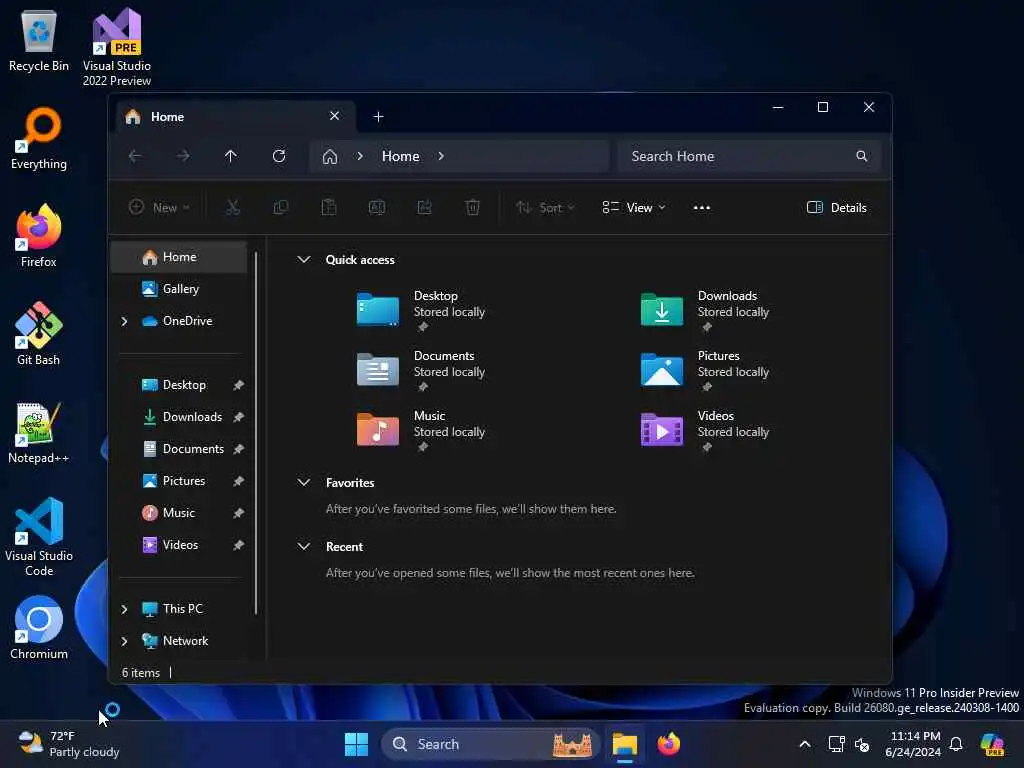Select the Recycle Bin desktop icon
Image resolution: width=1024 pixels, height=768 pixels.
[x=39, y=40]
